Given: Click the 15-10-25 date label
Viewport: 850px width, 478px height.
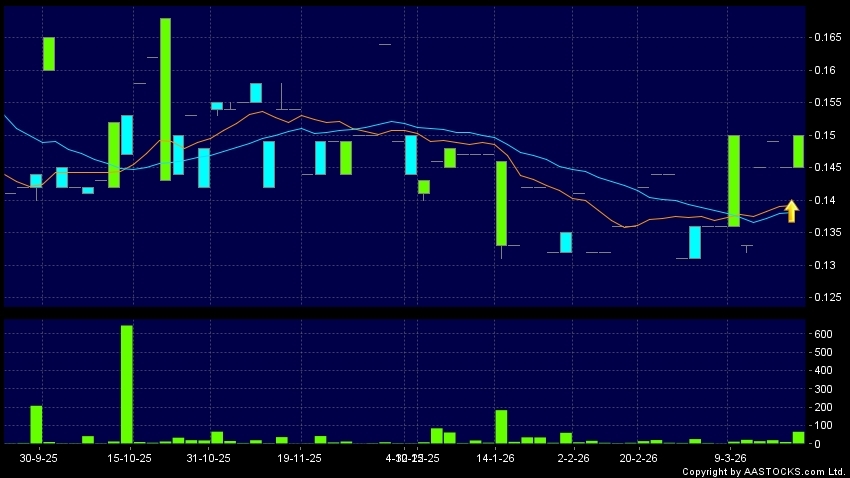Looking at the screenshot, I should pos(130,458).
